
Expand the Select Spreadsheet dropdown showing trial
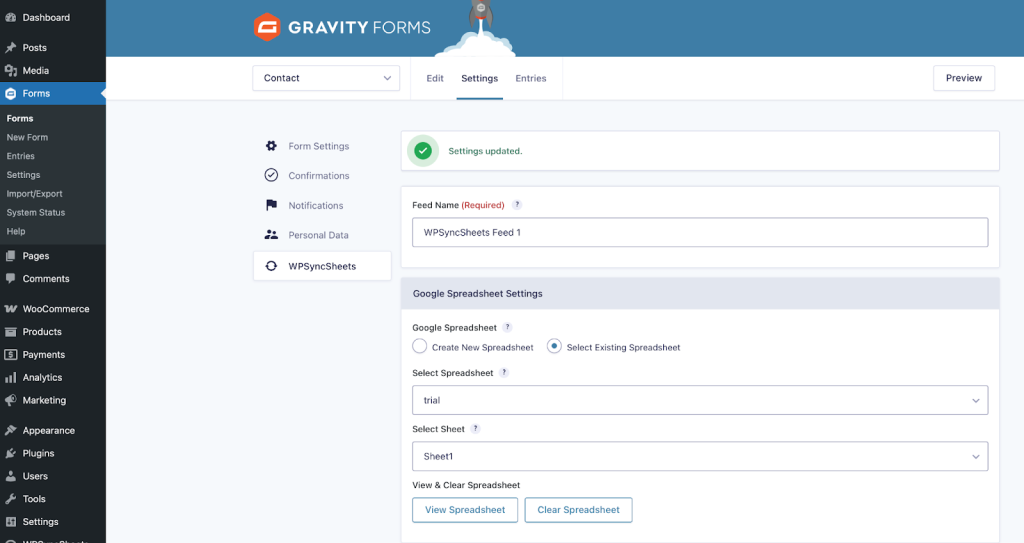[x=699, y=400]
